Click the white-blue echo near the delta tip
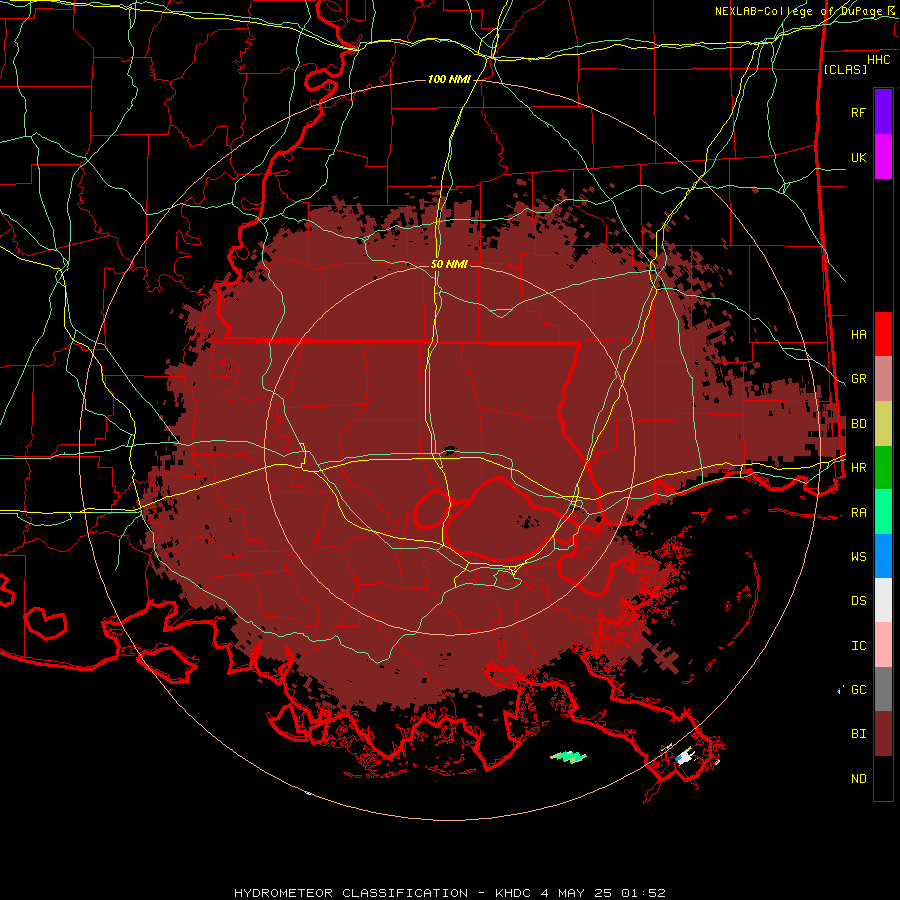The width and height of the screenshot is (900, 900). coord(684,756)
